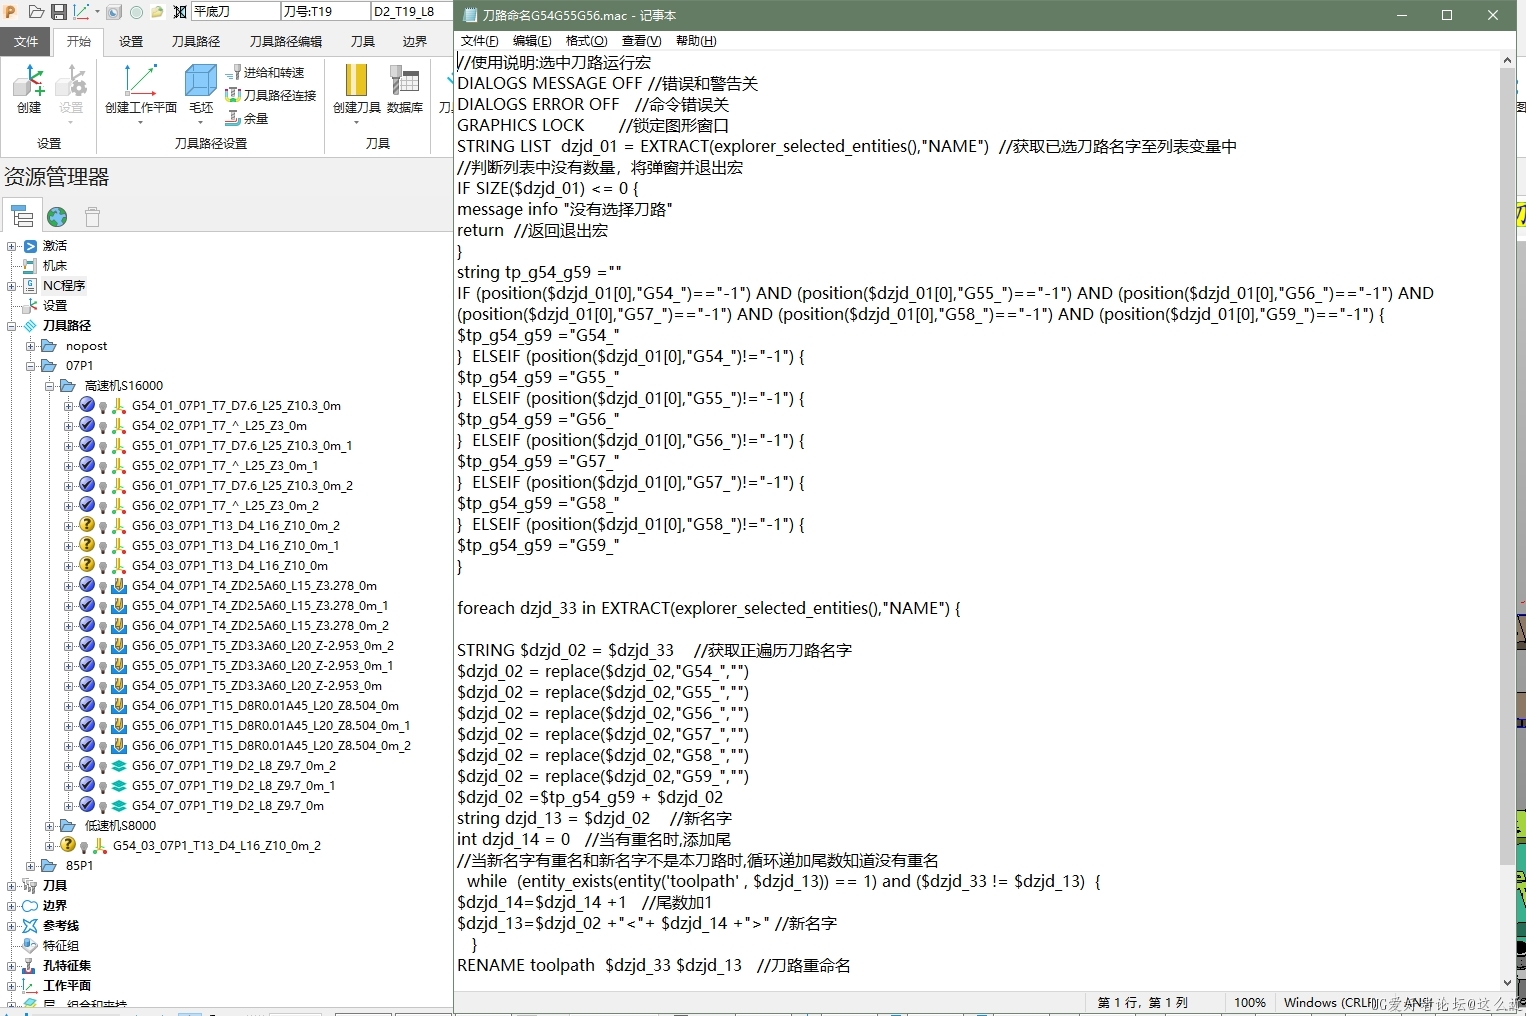Open the 刀具路径编辑 ribbon tab
The width and height of the screenshot is (1526, 1016).
[285, 41]
